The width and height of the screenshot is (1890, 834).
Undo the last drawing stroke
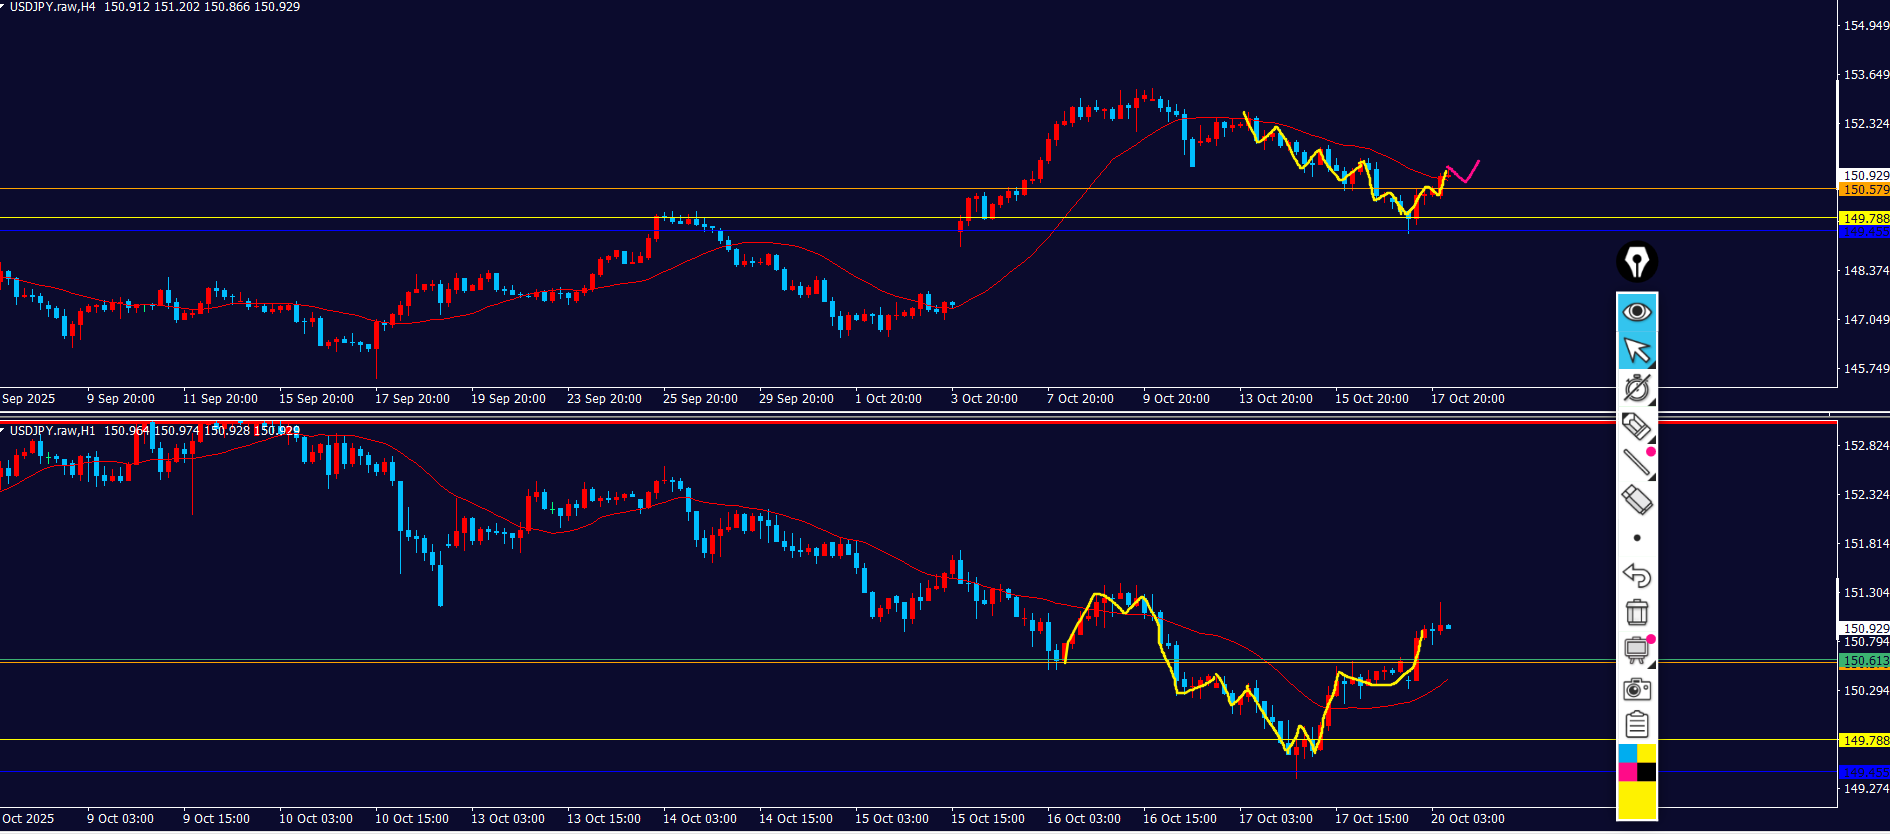click(x=1636, y=575)
